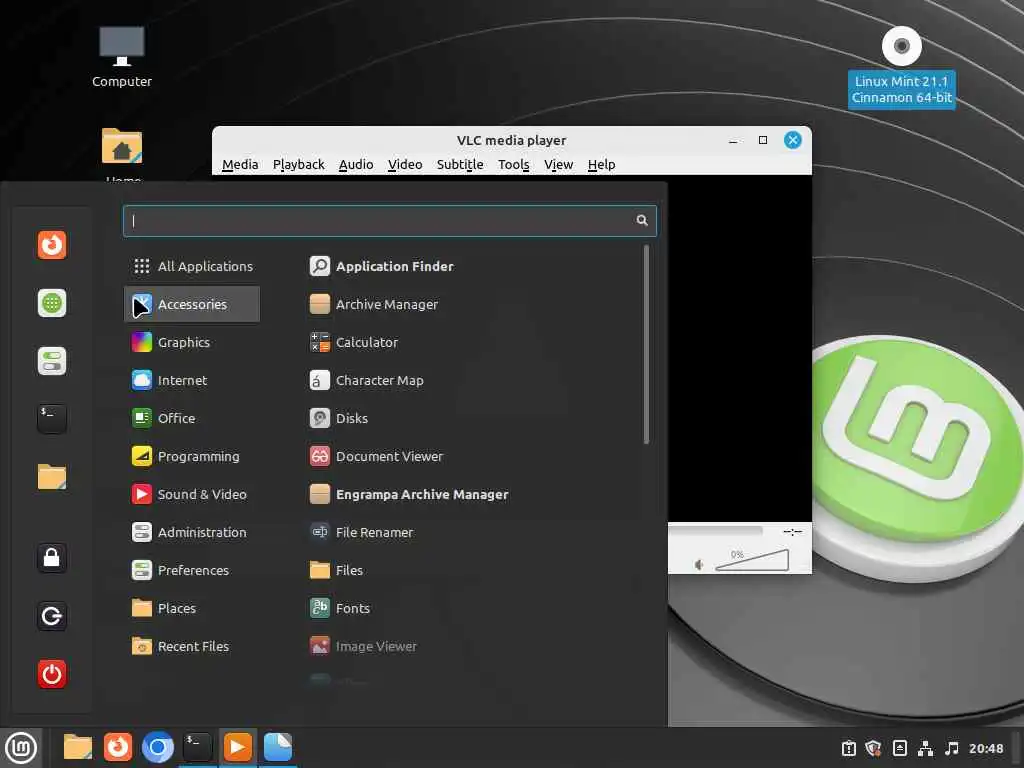Open VLC Tools menu
Image resolution: width=1024 pixels, height=768 pixels.
(514, 165)
